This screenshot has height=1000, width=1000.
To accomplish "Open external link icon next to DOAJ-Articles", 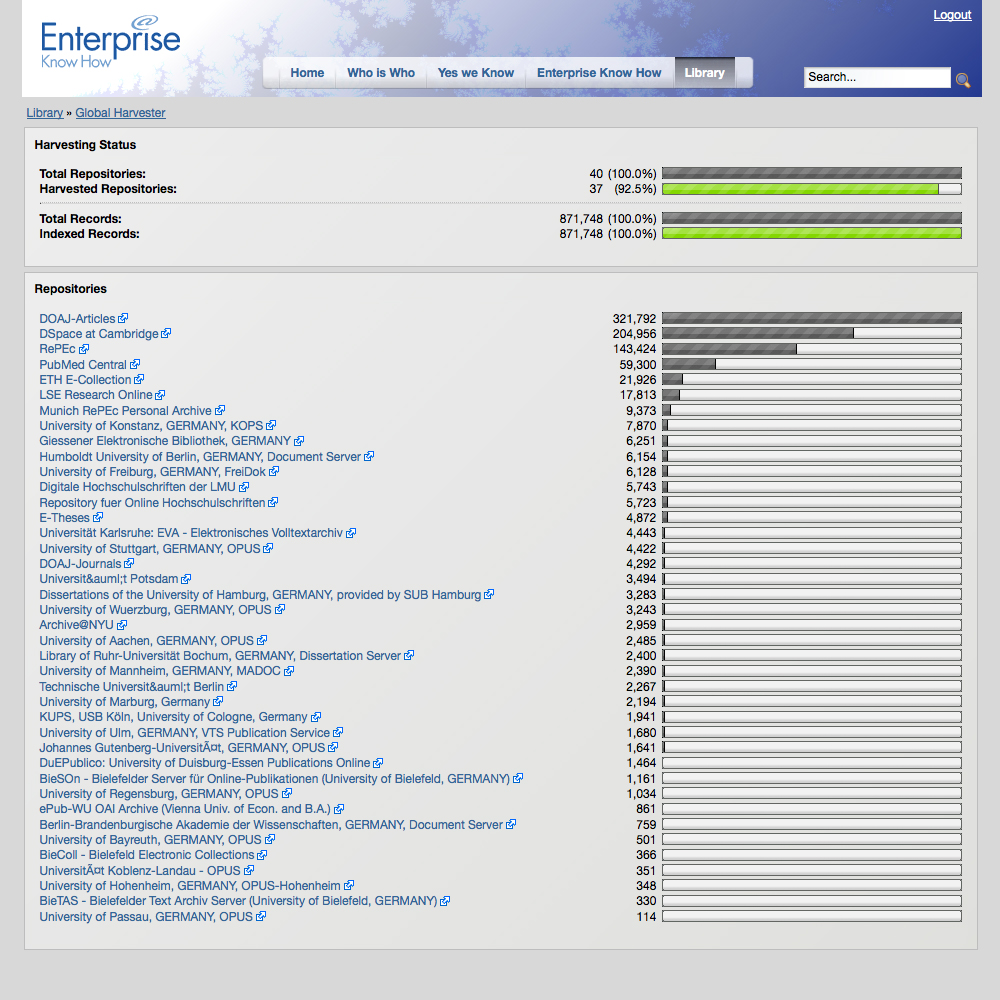I will coord(123,318).
